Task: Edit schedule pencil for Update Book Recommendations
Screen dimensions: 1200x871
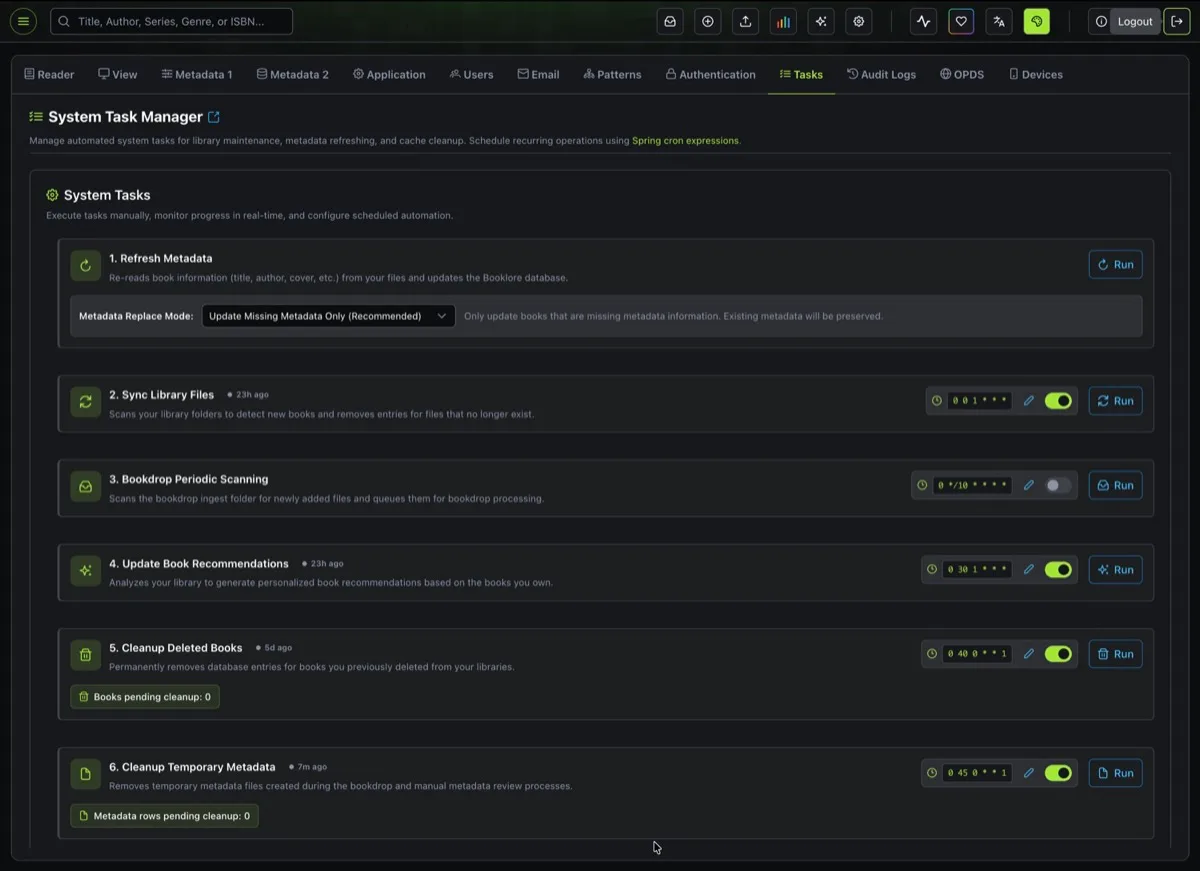Action: click(1028, 569)
